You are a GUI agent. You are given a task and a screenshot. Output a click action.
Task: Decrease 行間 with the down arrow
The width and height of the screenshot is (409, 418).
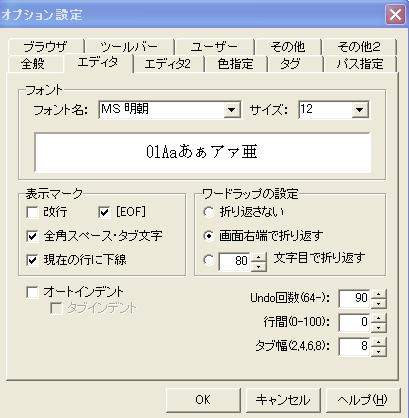pyautogui.click(x=379, y=327)
